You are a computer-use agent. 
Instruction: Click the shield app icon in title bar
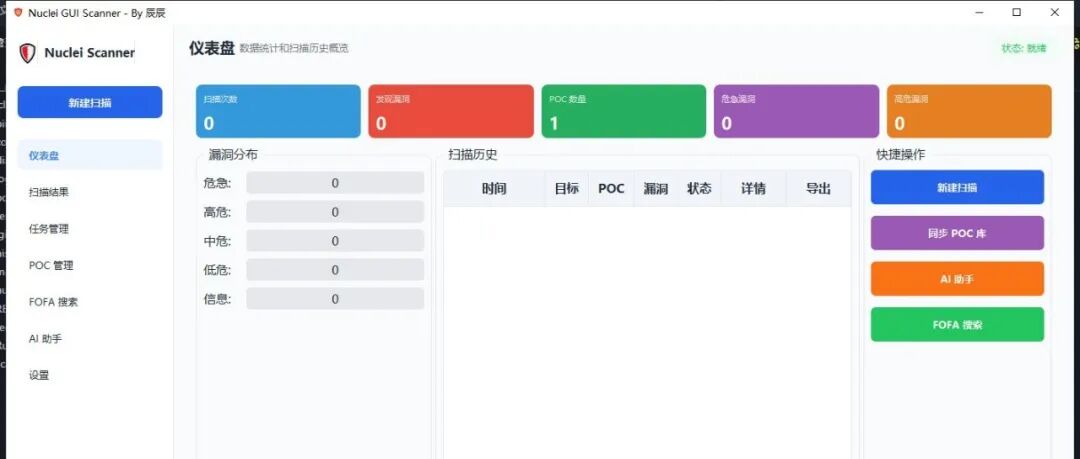pyautogui.click(x=18, y=12)
